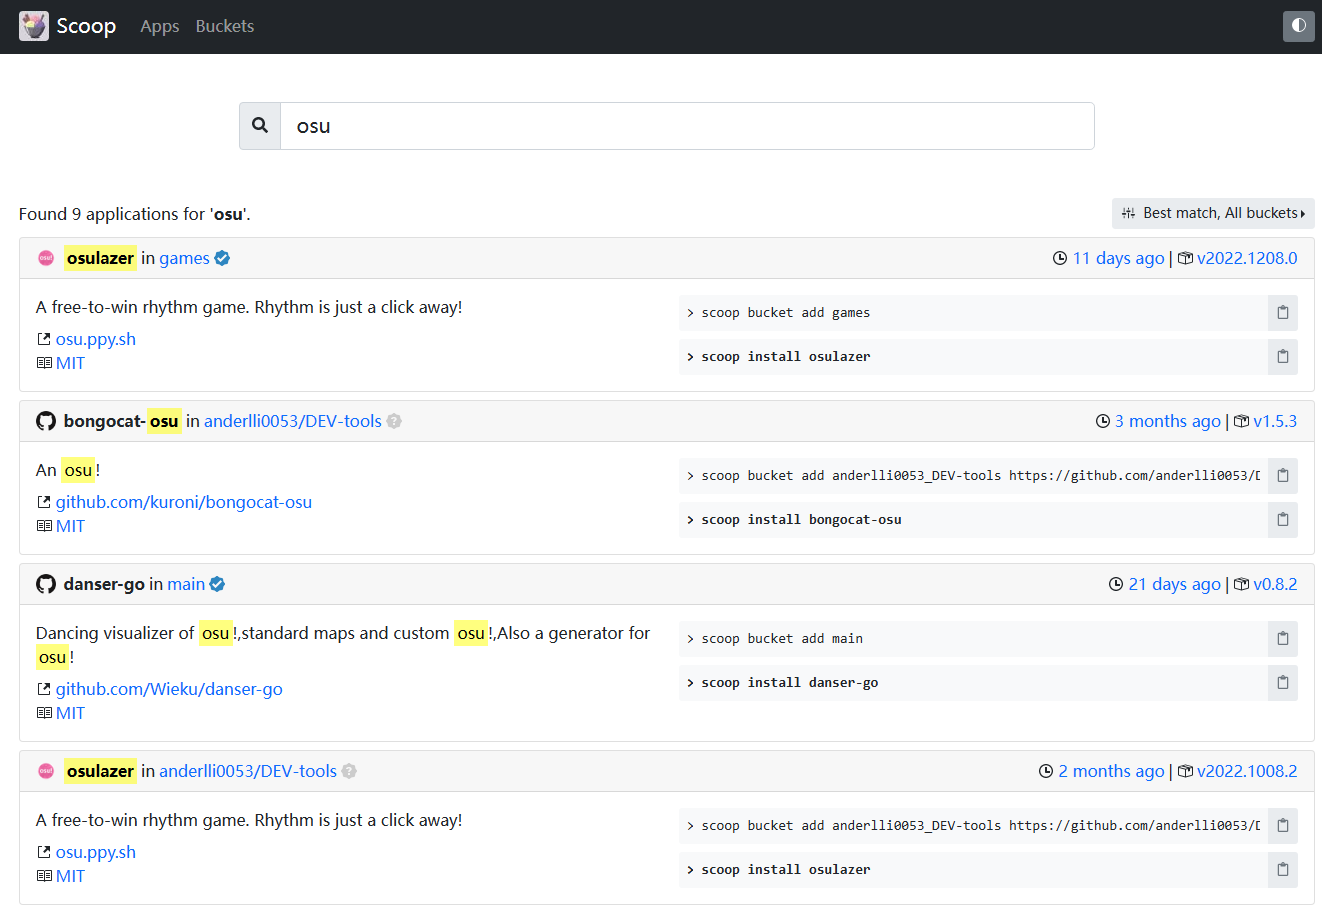1322x911 pixels.
Task: Open the 'games' bucket link
Action: click(184, 258)
